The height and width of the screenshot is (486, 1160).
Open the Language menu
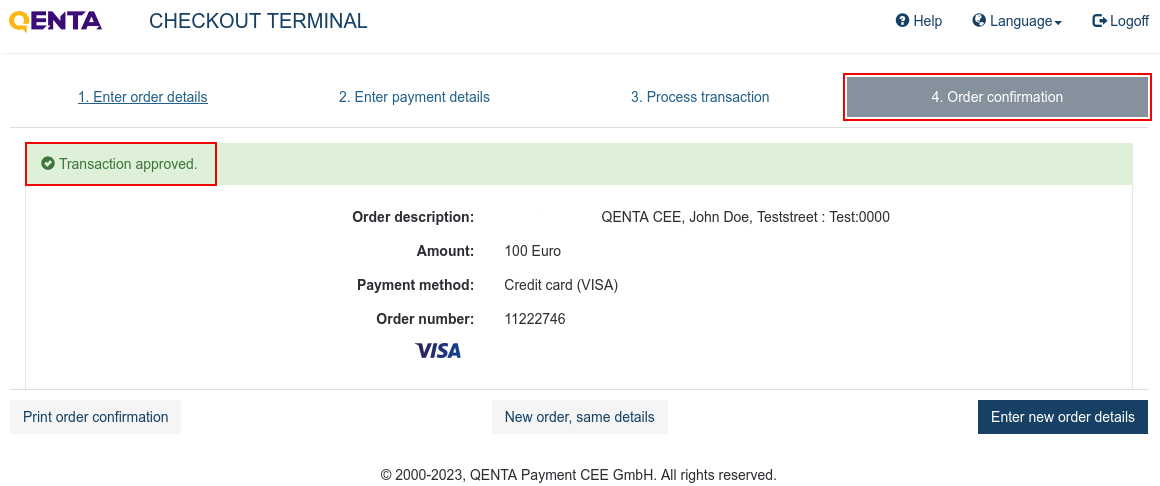(x=1017, y=21)
